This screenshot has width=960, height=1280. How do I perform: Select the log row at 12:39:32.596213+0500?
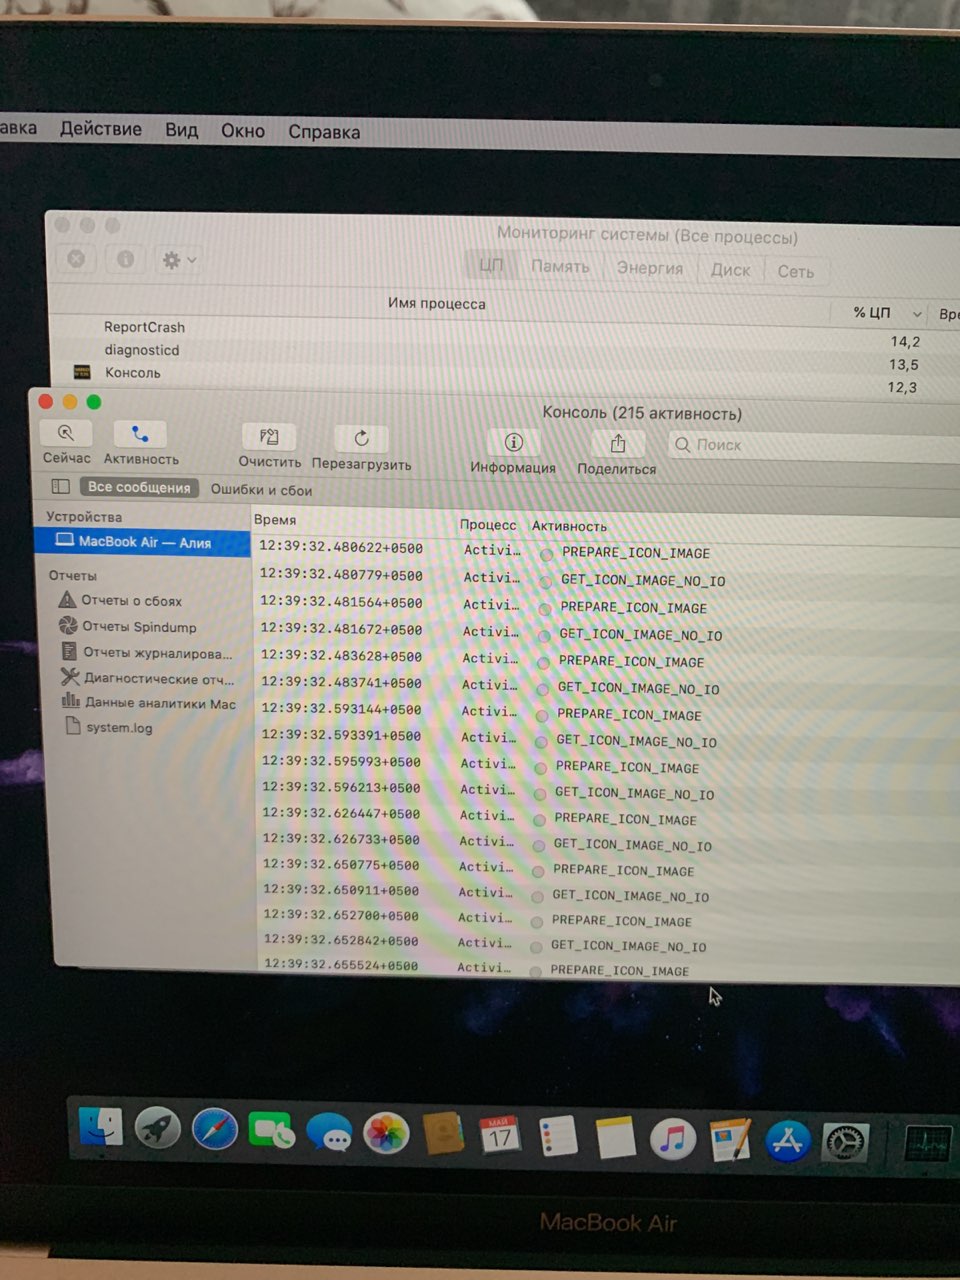pos(605,790)
